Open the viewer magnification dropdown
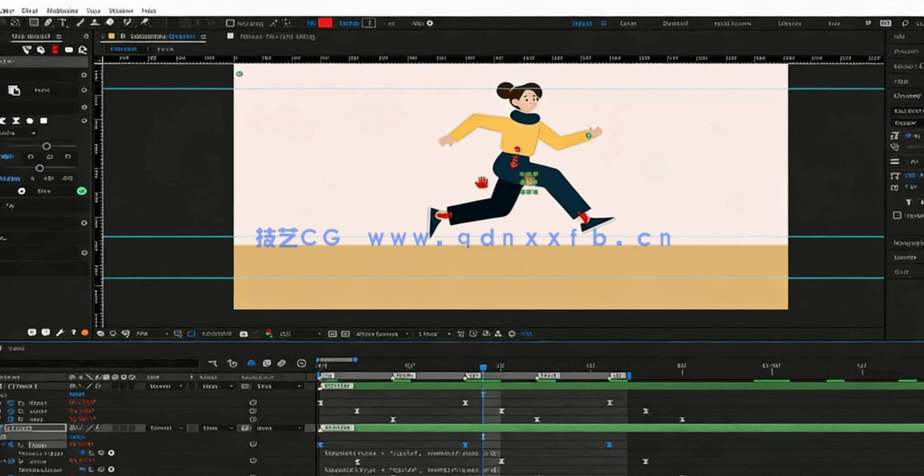The width and height of the screenshot is (924, 476). (146, 334)
